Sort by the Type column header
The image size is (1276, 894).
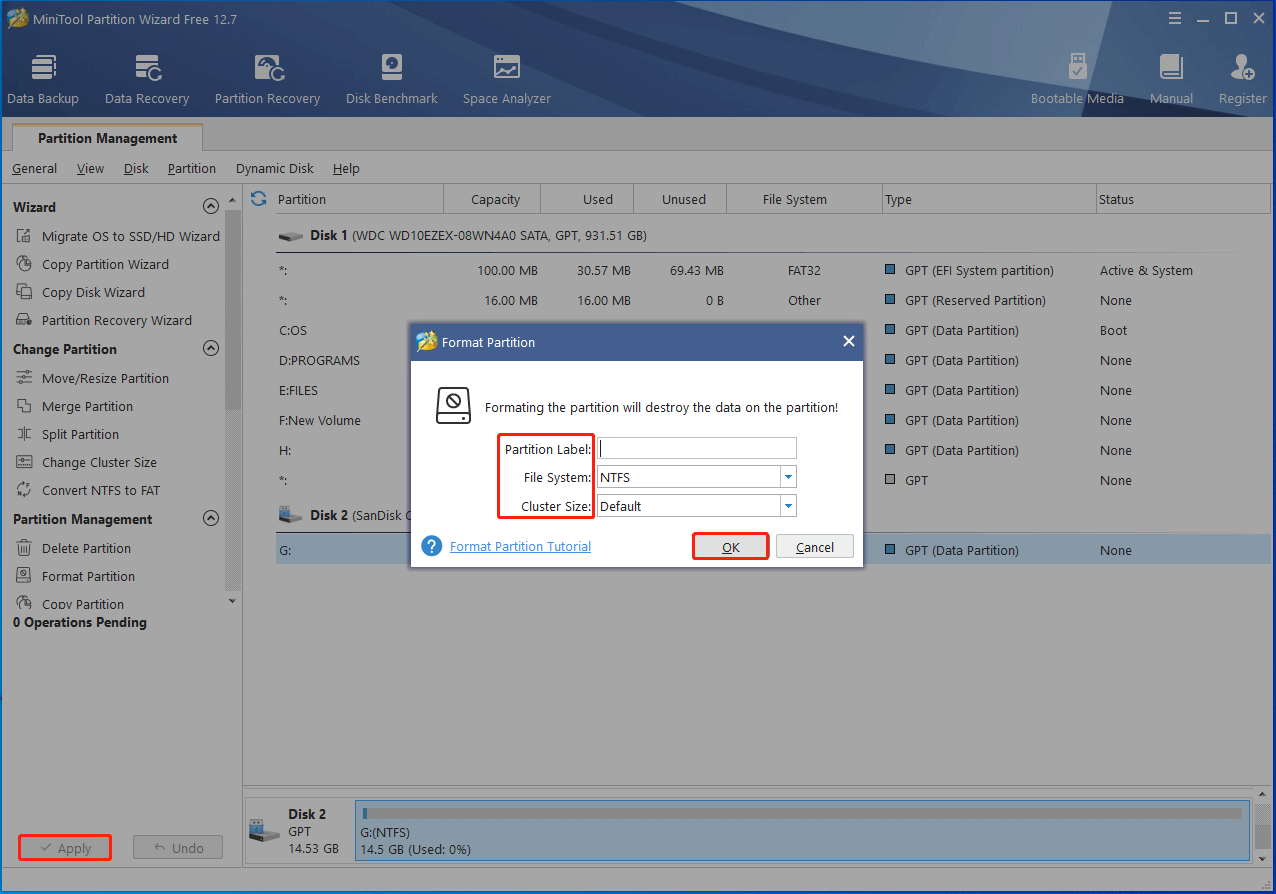[x=989, y=199]
